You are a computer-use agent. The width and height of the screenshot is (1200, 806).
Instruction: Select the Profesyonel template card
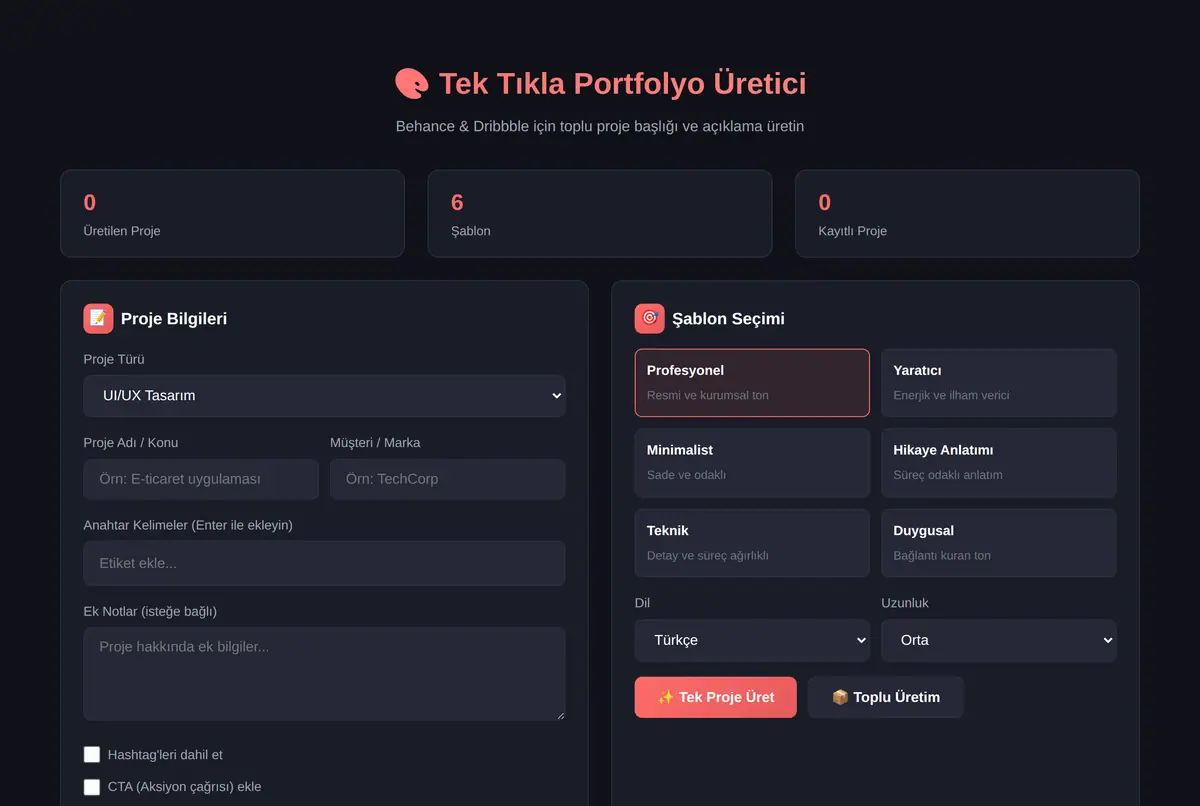point(752,382)
